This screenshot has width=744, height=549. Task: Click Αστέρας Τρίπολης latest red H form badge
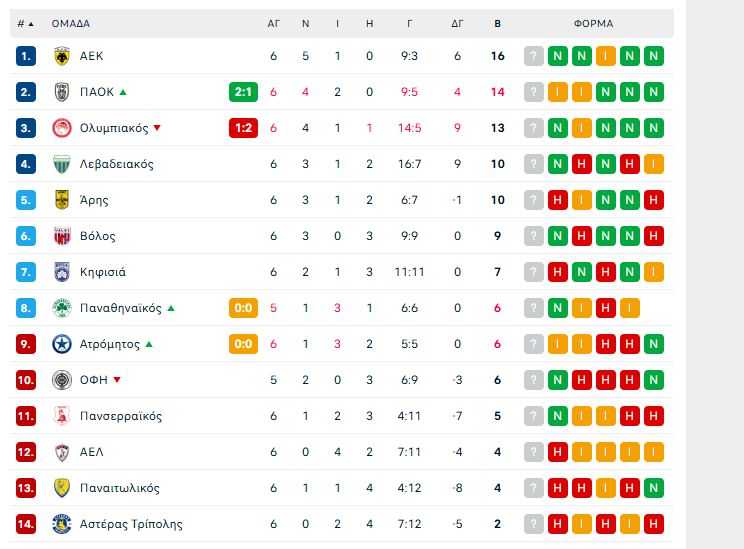[654, 524]
